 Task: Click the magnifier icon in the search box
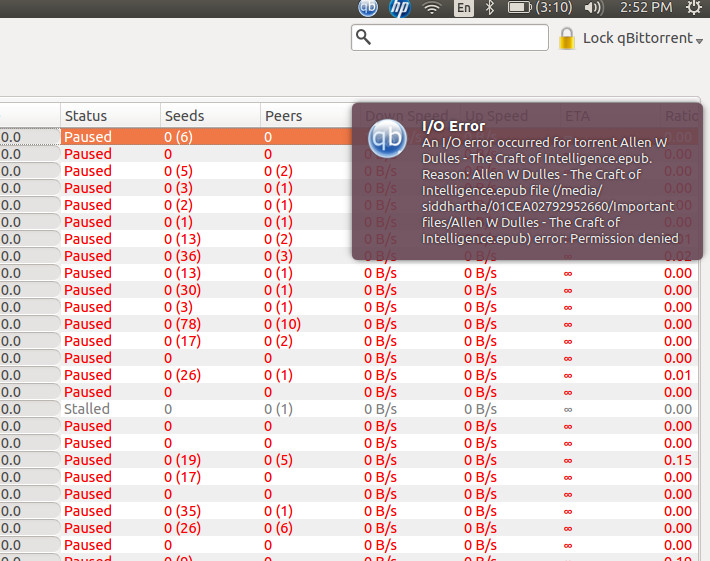tap(364, 37)
